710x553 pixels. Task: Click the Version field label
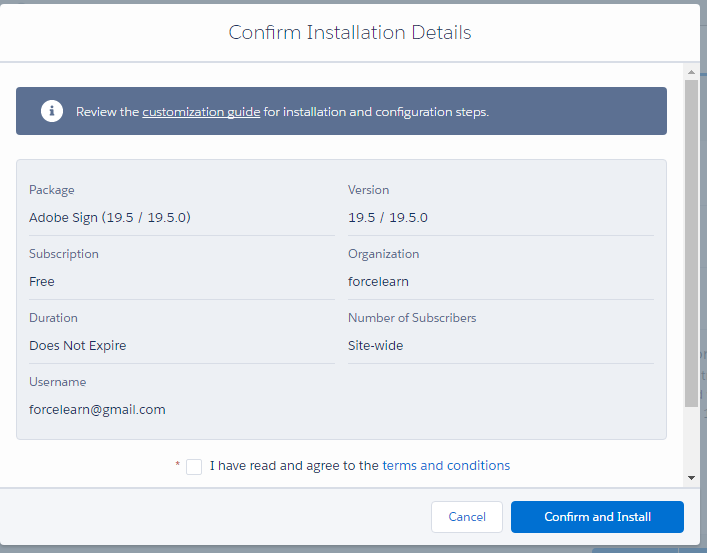click(x=369, y=190)
